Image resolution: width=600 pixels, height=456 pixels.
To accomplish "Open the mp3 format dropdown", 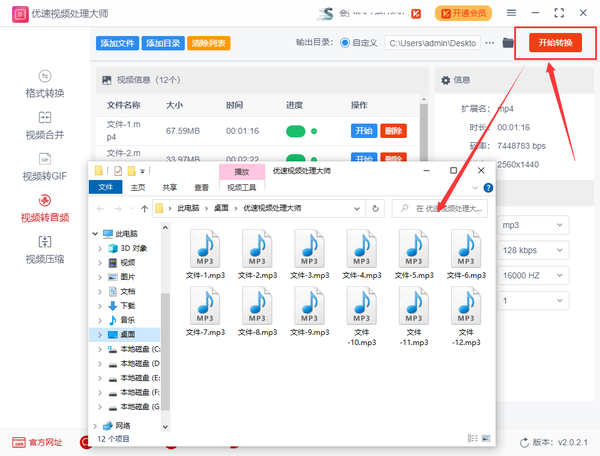I will tap(533, 225).
